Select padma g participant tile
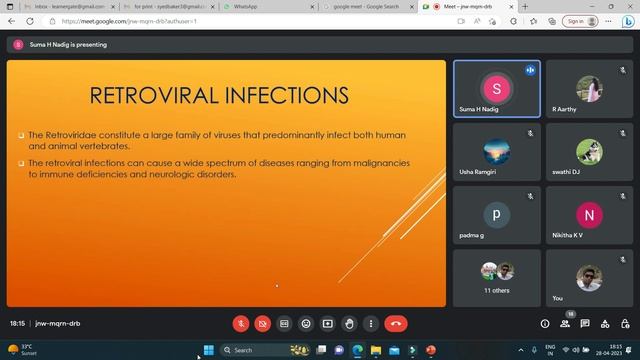This screenshot has width=640, height=360. pyautogui.click(x=497, y=215)
